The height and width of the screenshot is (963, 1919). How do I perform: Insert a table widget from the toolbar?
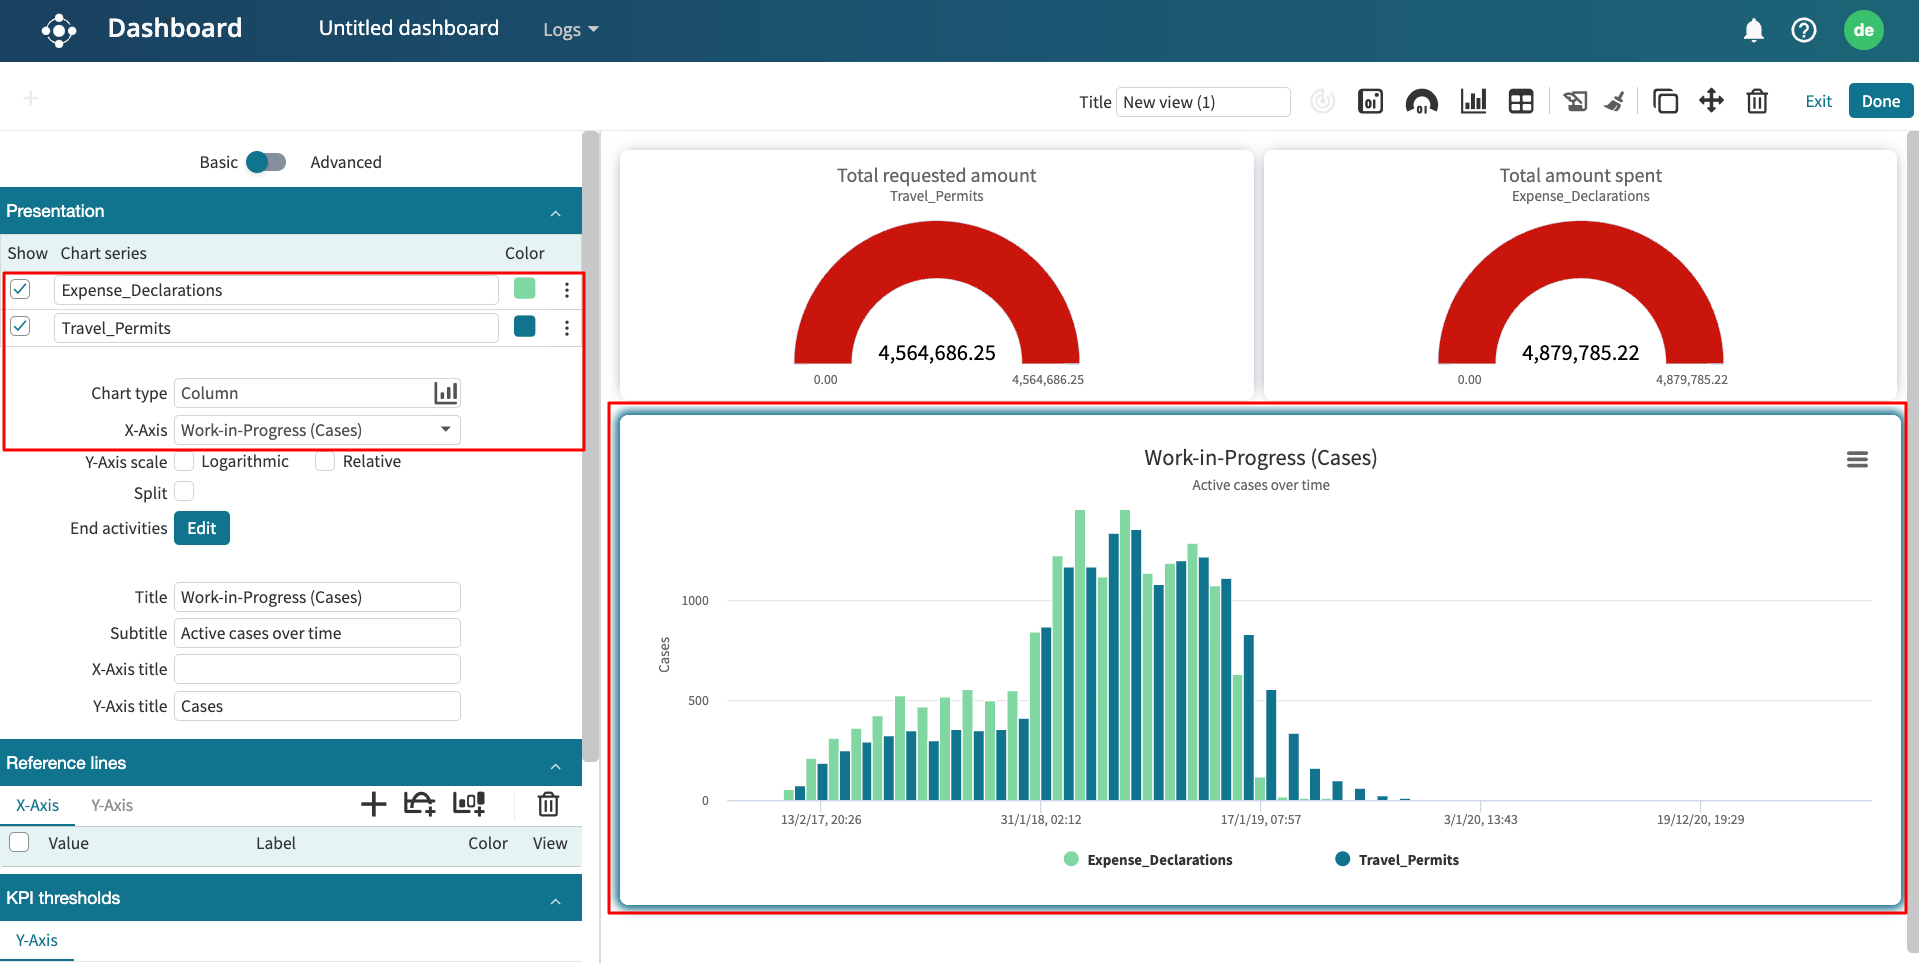point(1521,101)
